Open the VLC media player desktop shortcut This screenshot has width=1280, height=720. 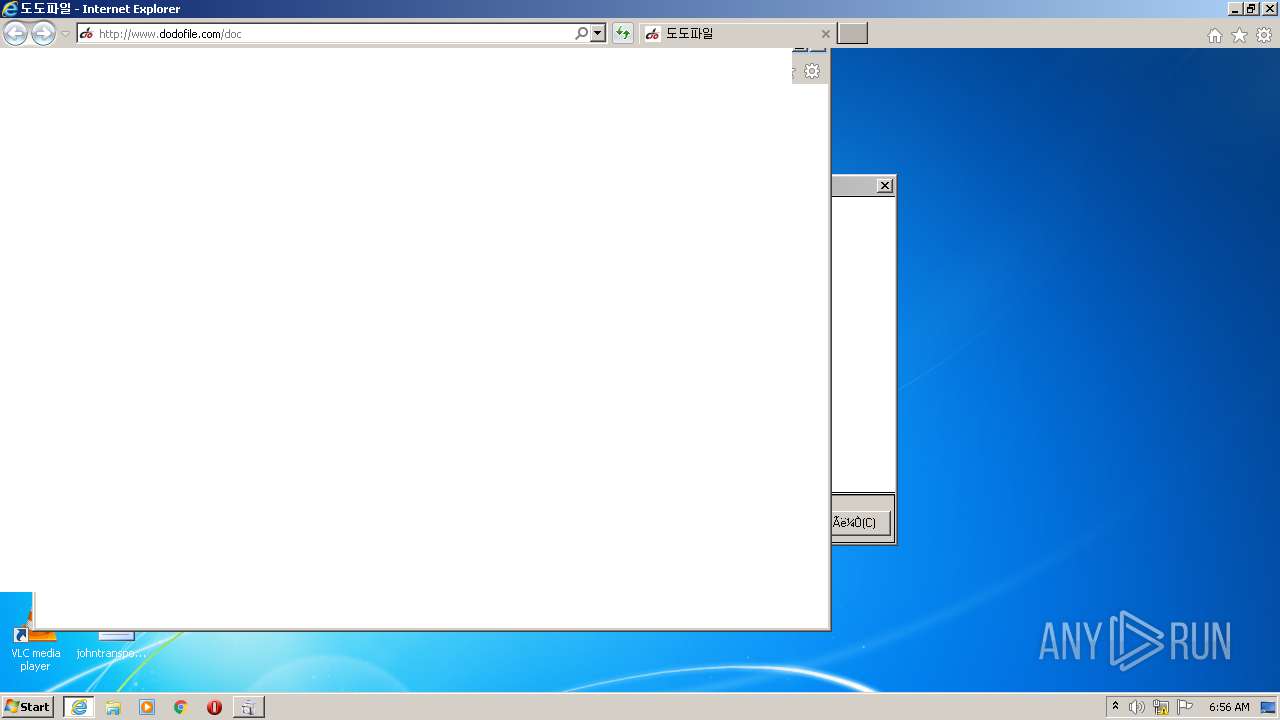pyautogui.click(x=35, y=645)
